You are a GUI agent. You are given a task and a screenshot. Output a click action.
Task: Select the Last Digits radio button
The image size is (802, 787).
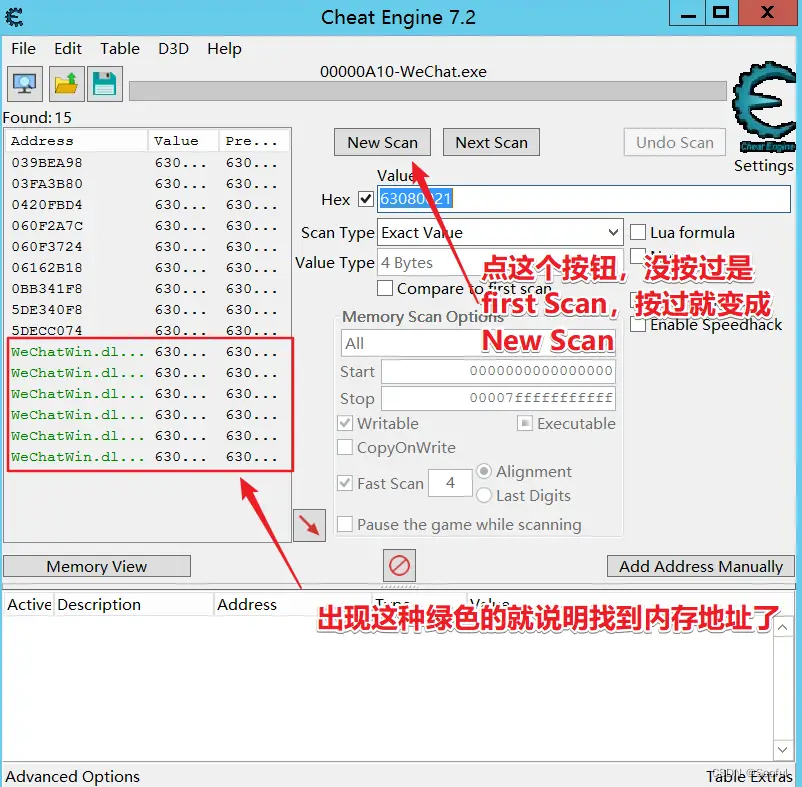[485, 496]
